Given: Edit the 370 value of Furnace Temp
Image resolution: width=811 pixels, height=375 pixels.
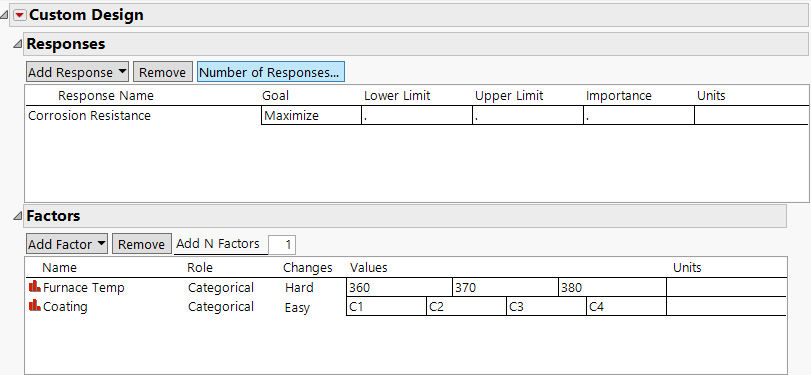Looking at the screenshot, I should coord(505,288).
